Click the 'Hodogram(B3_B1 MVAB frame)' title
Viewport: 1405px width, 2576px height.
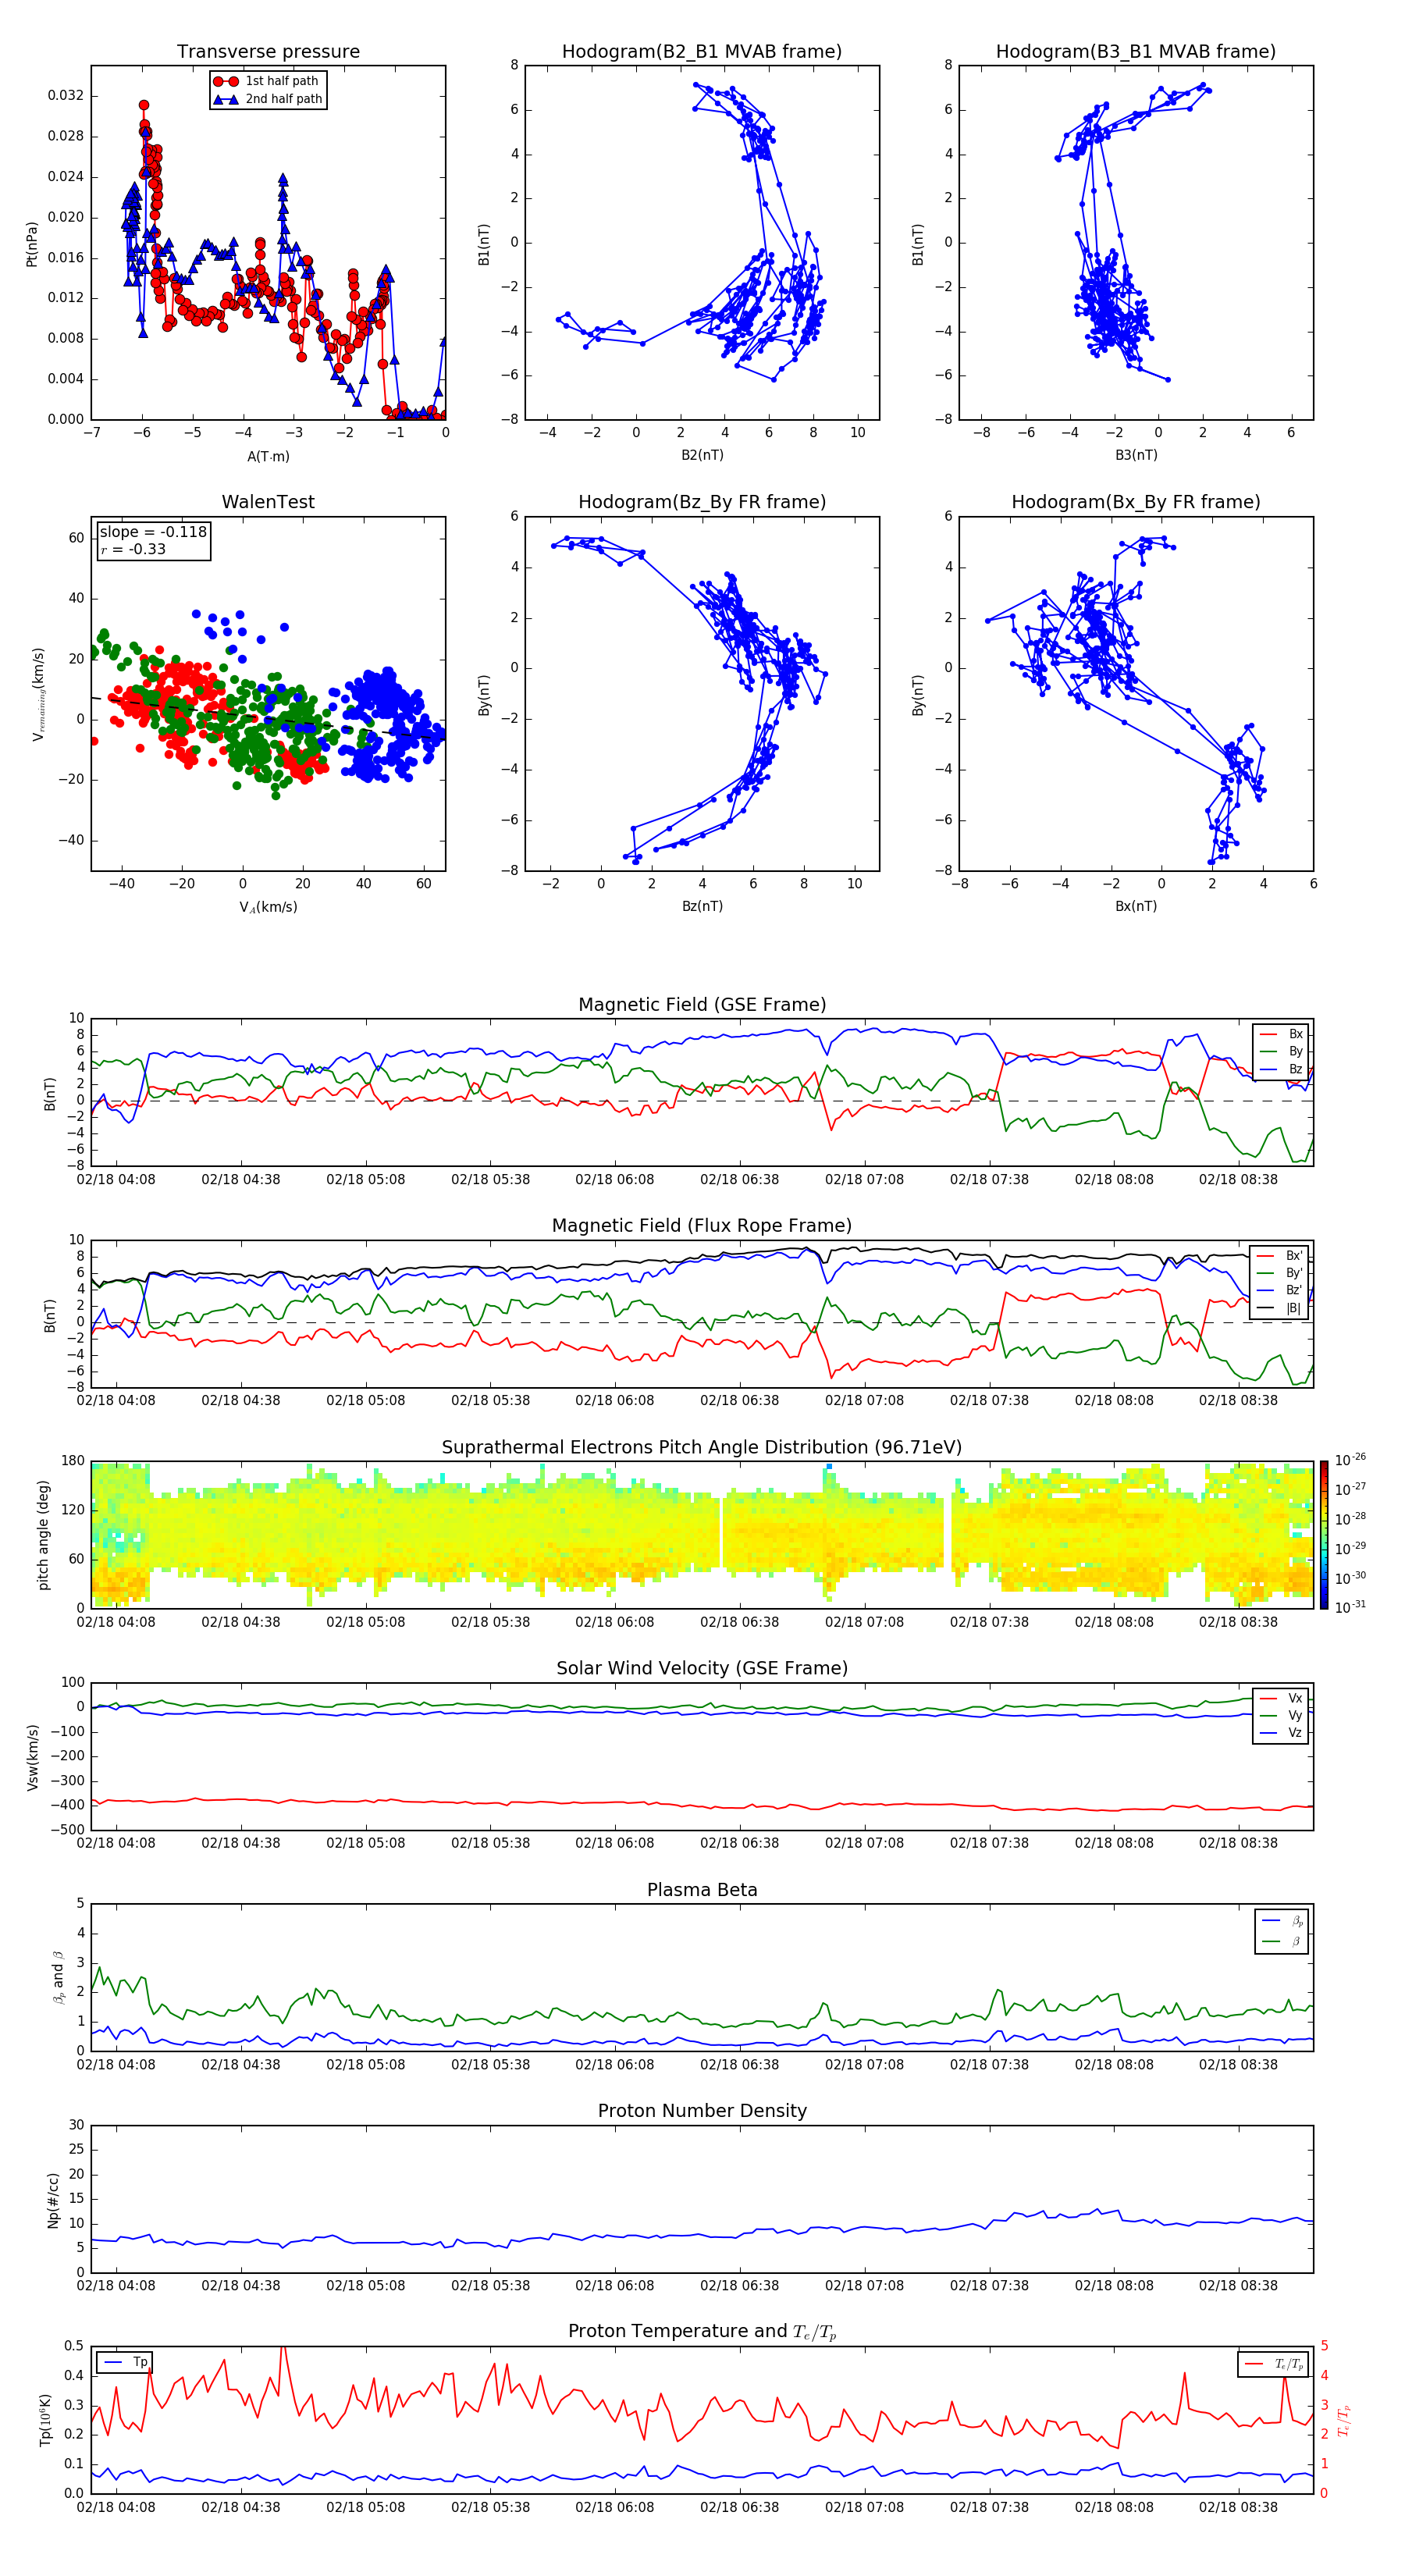pyautogui.click(x=1136, y=52)
